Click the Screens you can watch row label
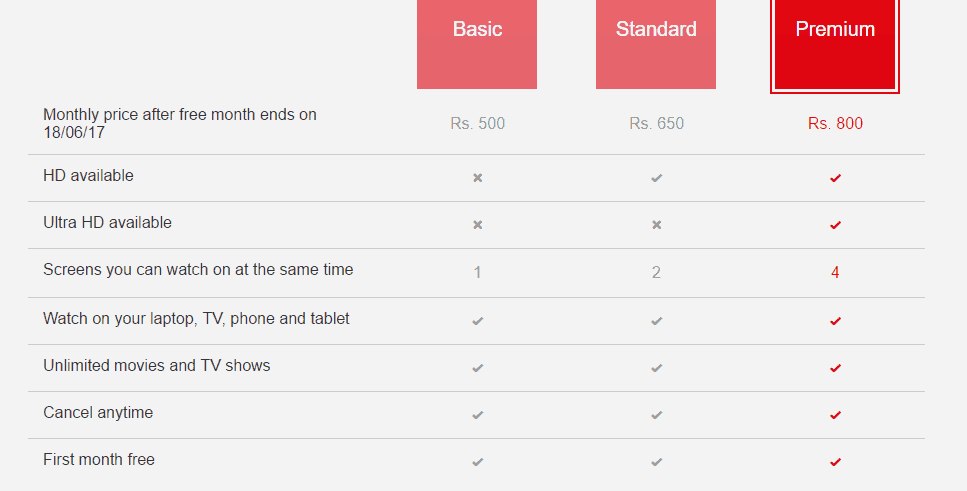 198,270
